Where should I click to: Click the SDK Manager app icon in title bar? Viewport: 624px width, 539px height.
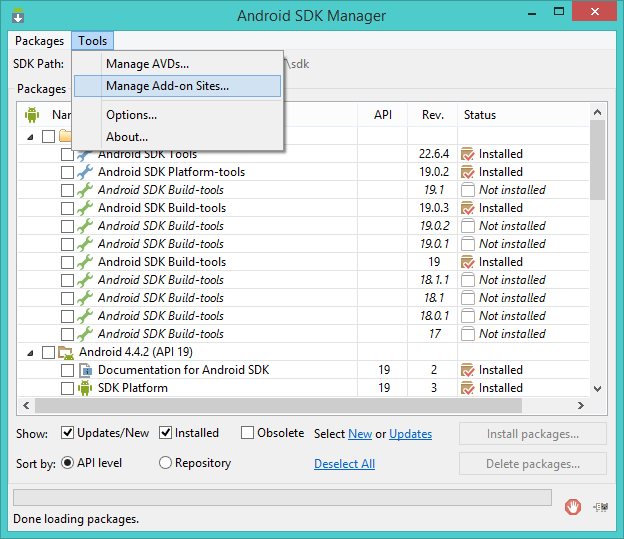pyautogui.click(x=18, y=15)
